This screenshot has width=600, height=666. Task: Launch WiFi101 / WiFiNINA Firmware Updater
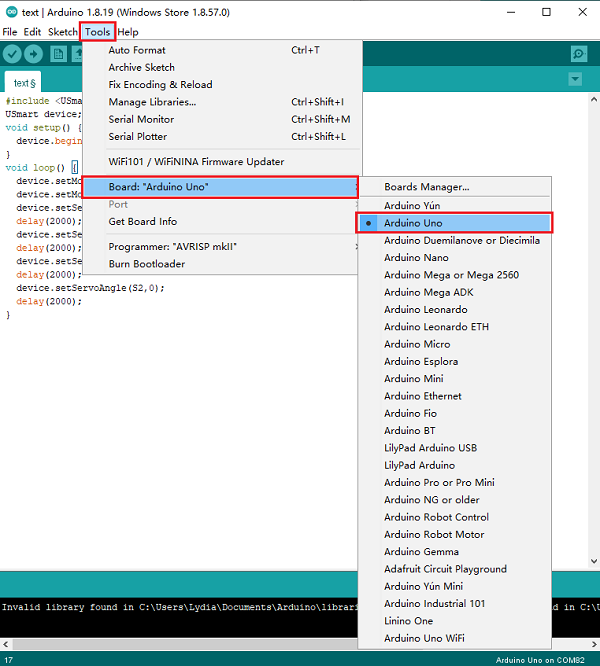(220, 162)
